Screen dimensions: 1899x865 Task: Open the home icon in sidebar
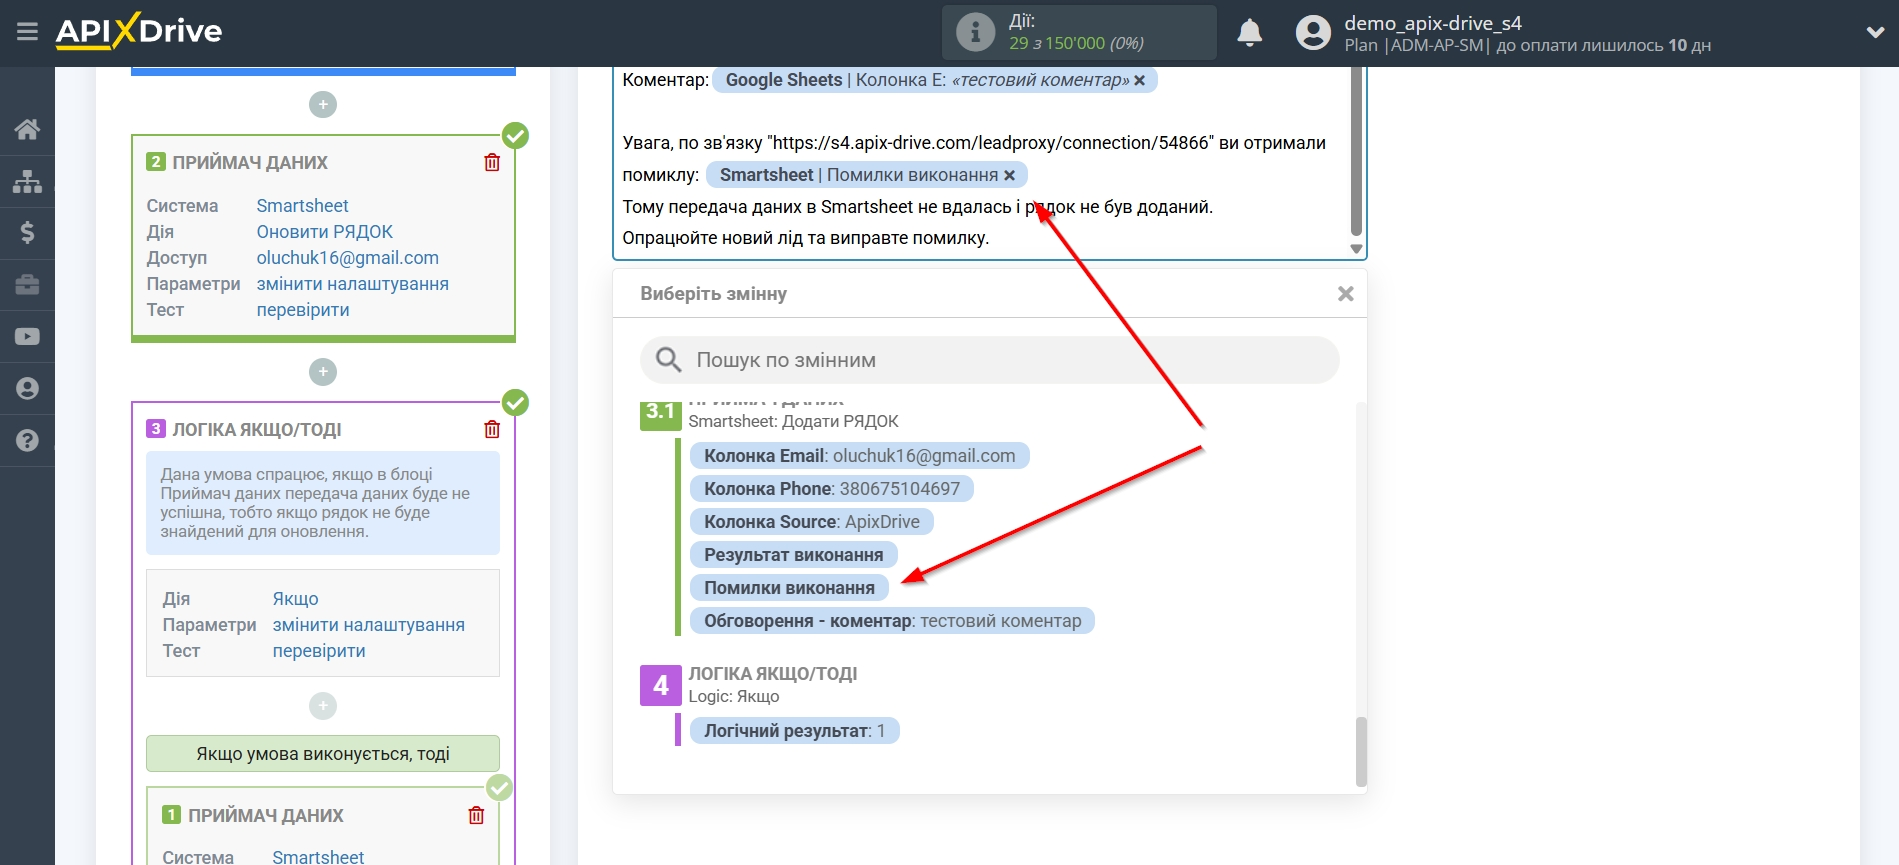tap(27, 129)
